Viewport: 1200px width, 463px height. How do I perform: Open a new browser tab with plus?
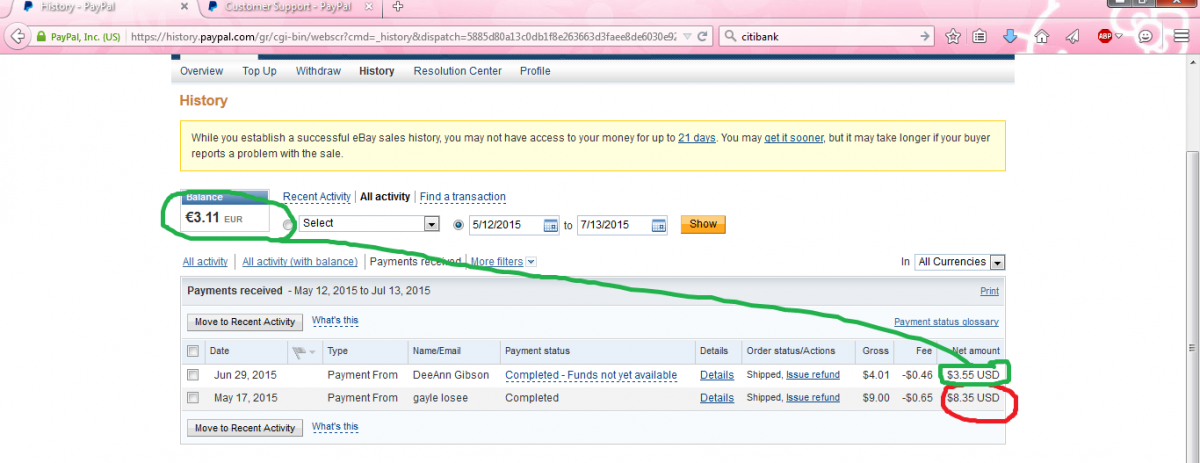point(398,7)
